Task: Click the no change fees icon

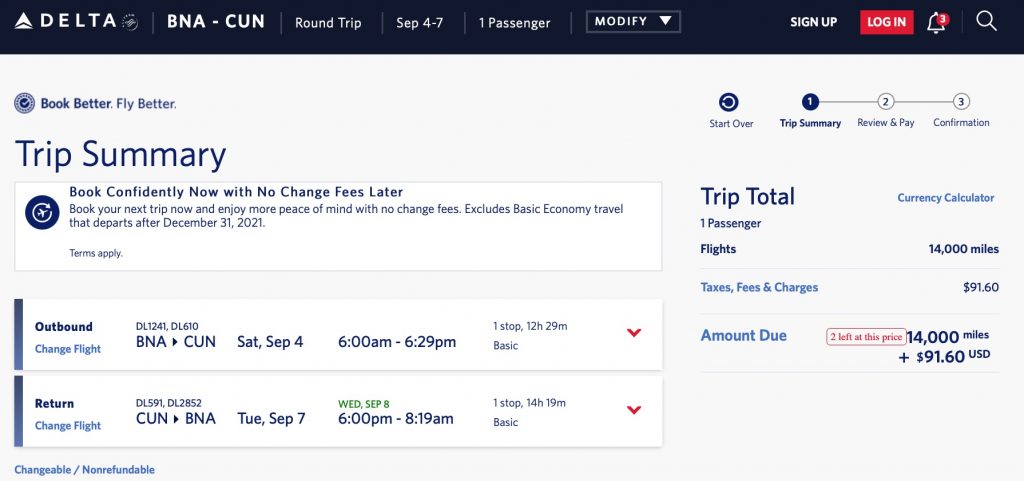Action: coord(42,212)
